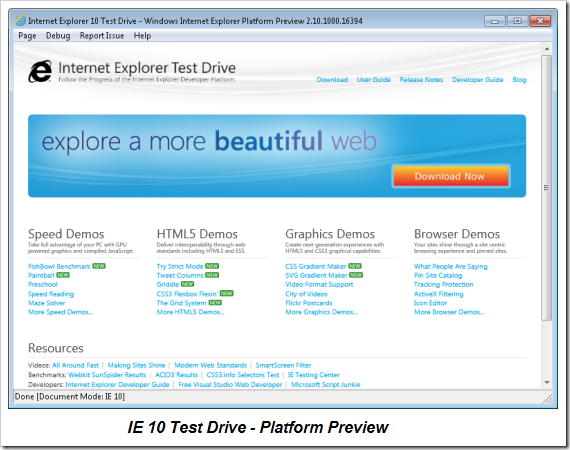Open the Modern Web Standards video
The image size is (570, 450).
click(x=210, y=365)
